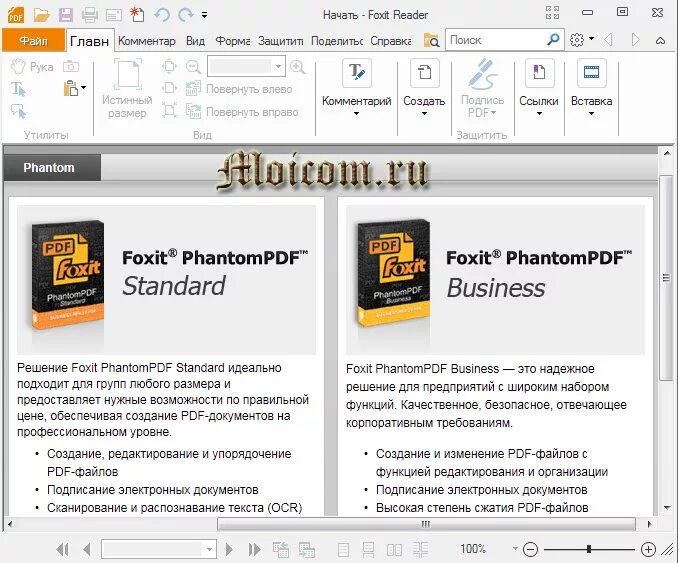Open the Вставка dropdown button
This screenshot has height=563, width=678.
[x=592, y=88]
